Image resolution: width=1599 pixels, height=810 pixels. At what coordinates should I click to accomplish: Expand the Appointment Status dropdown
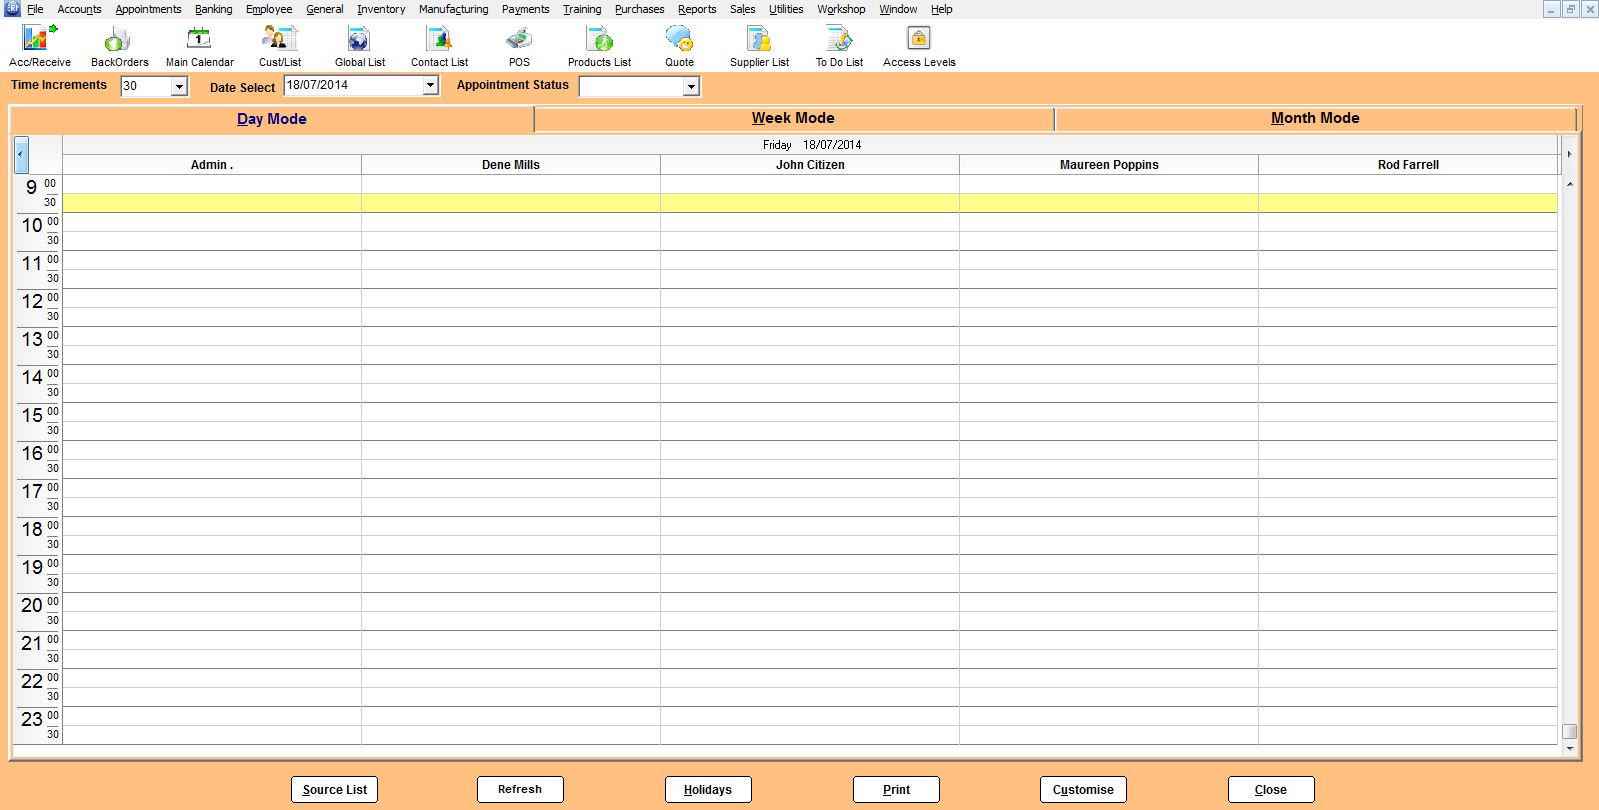pyautogui.click(x=690, y=87)
